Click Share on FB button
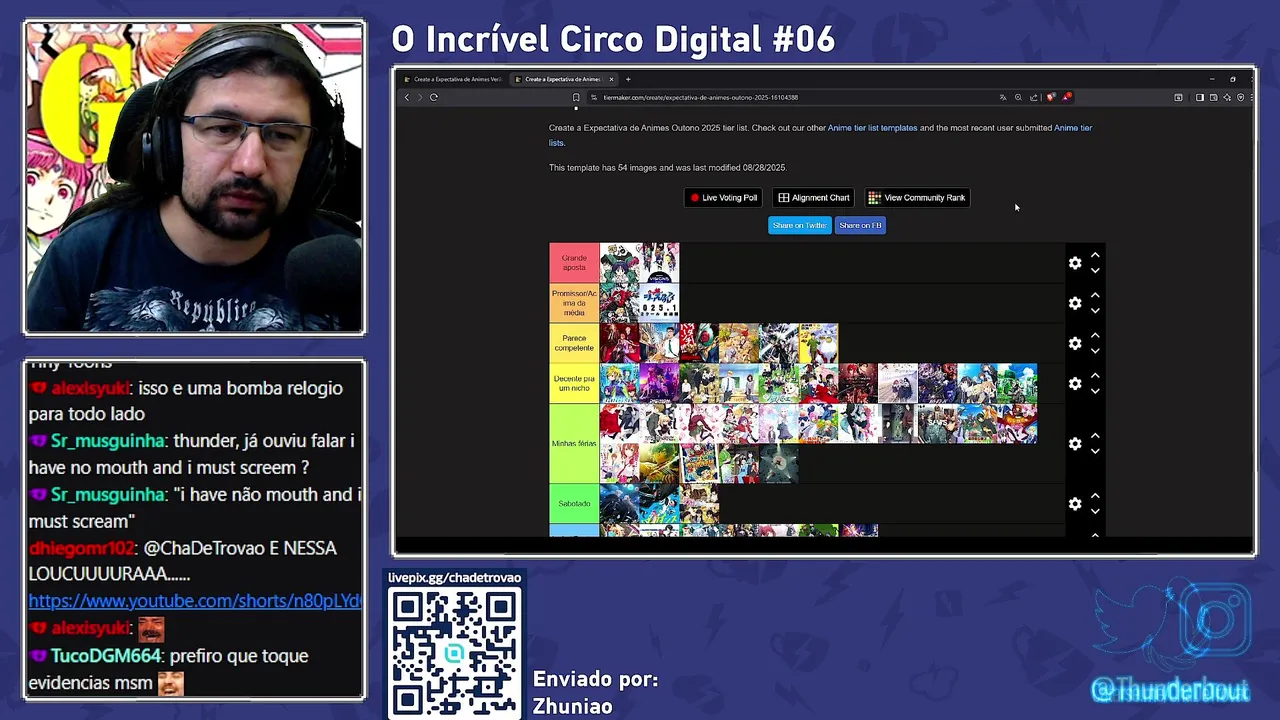Screen dimensions: 1280x720 [x=860, y=225]
